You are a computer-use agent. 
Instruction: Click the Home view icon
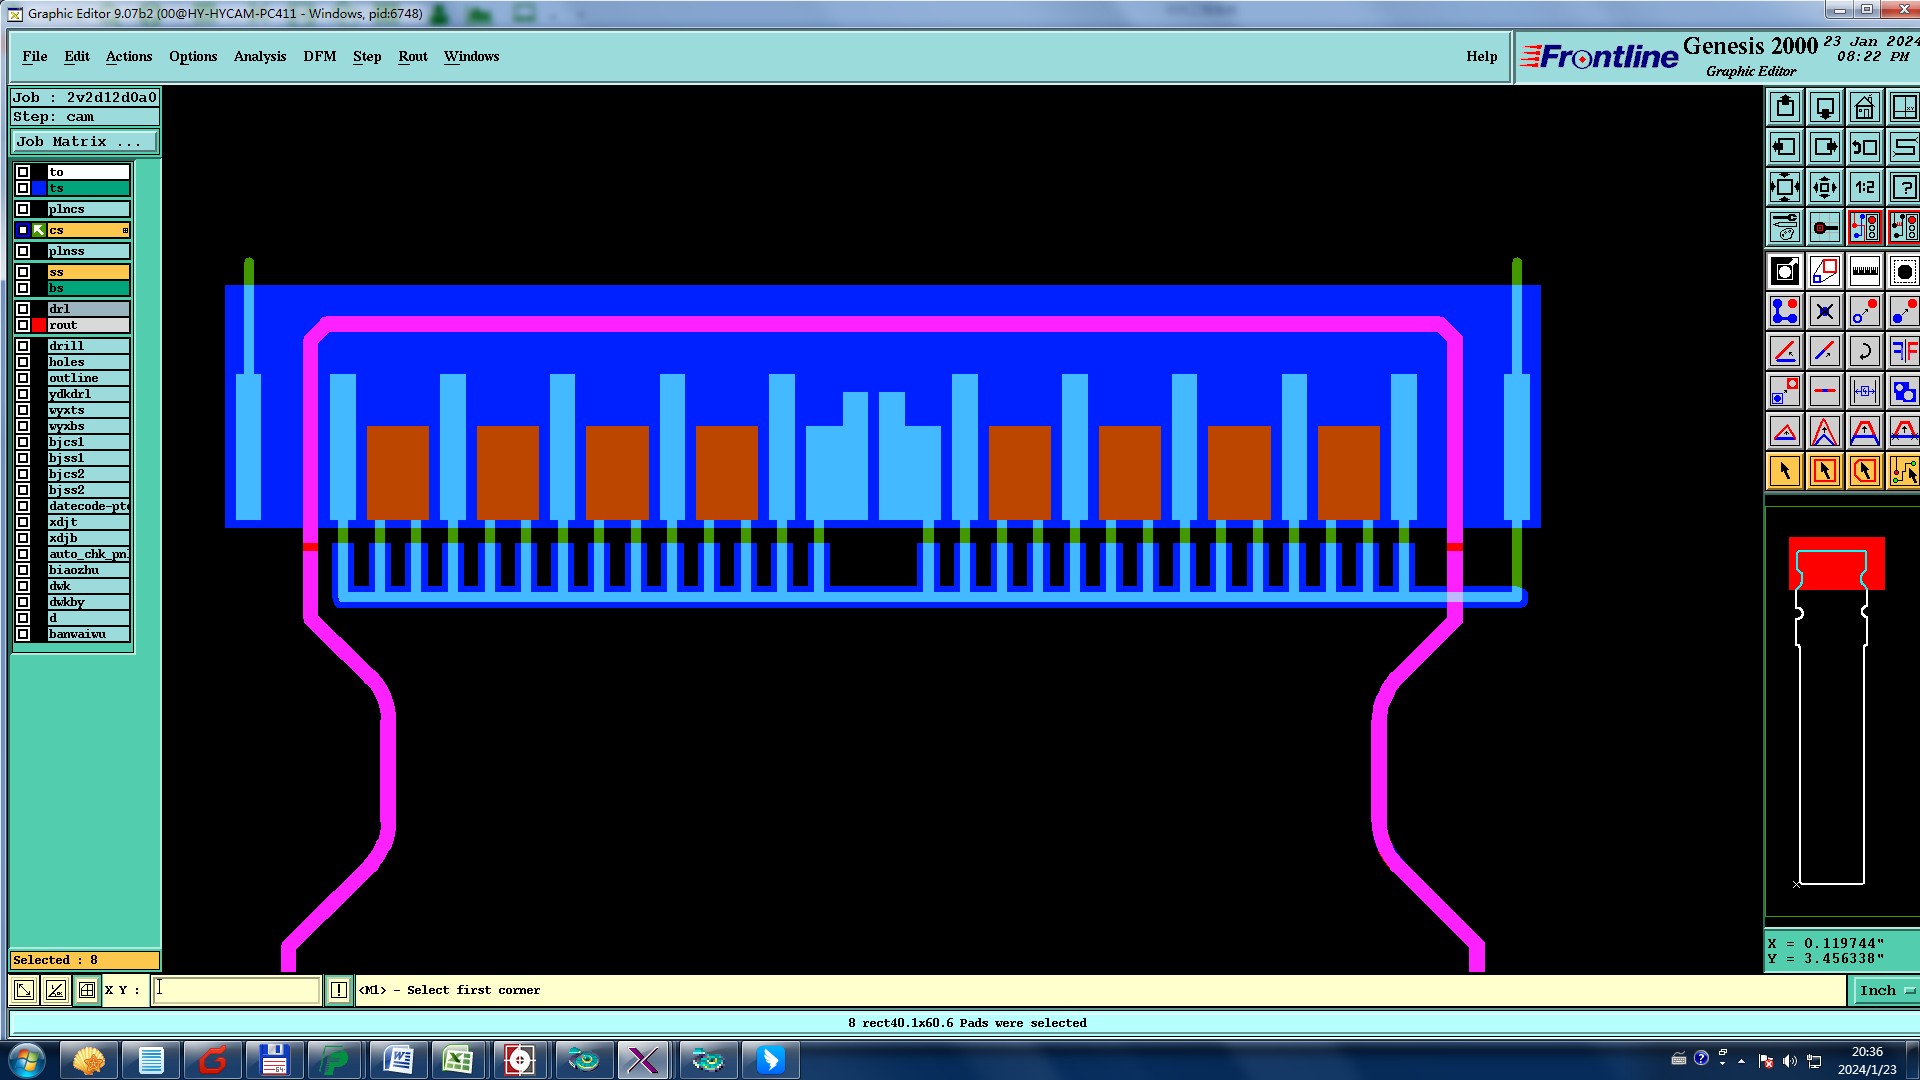[x=1864, y=107]
